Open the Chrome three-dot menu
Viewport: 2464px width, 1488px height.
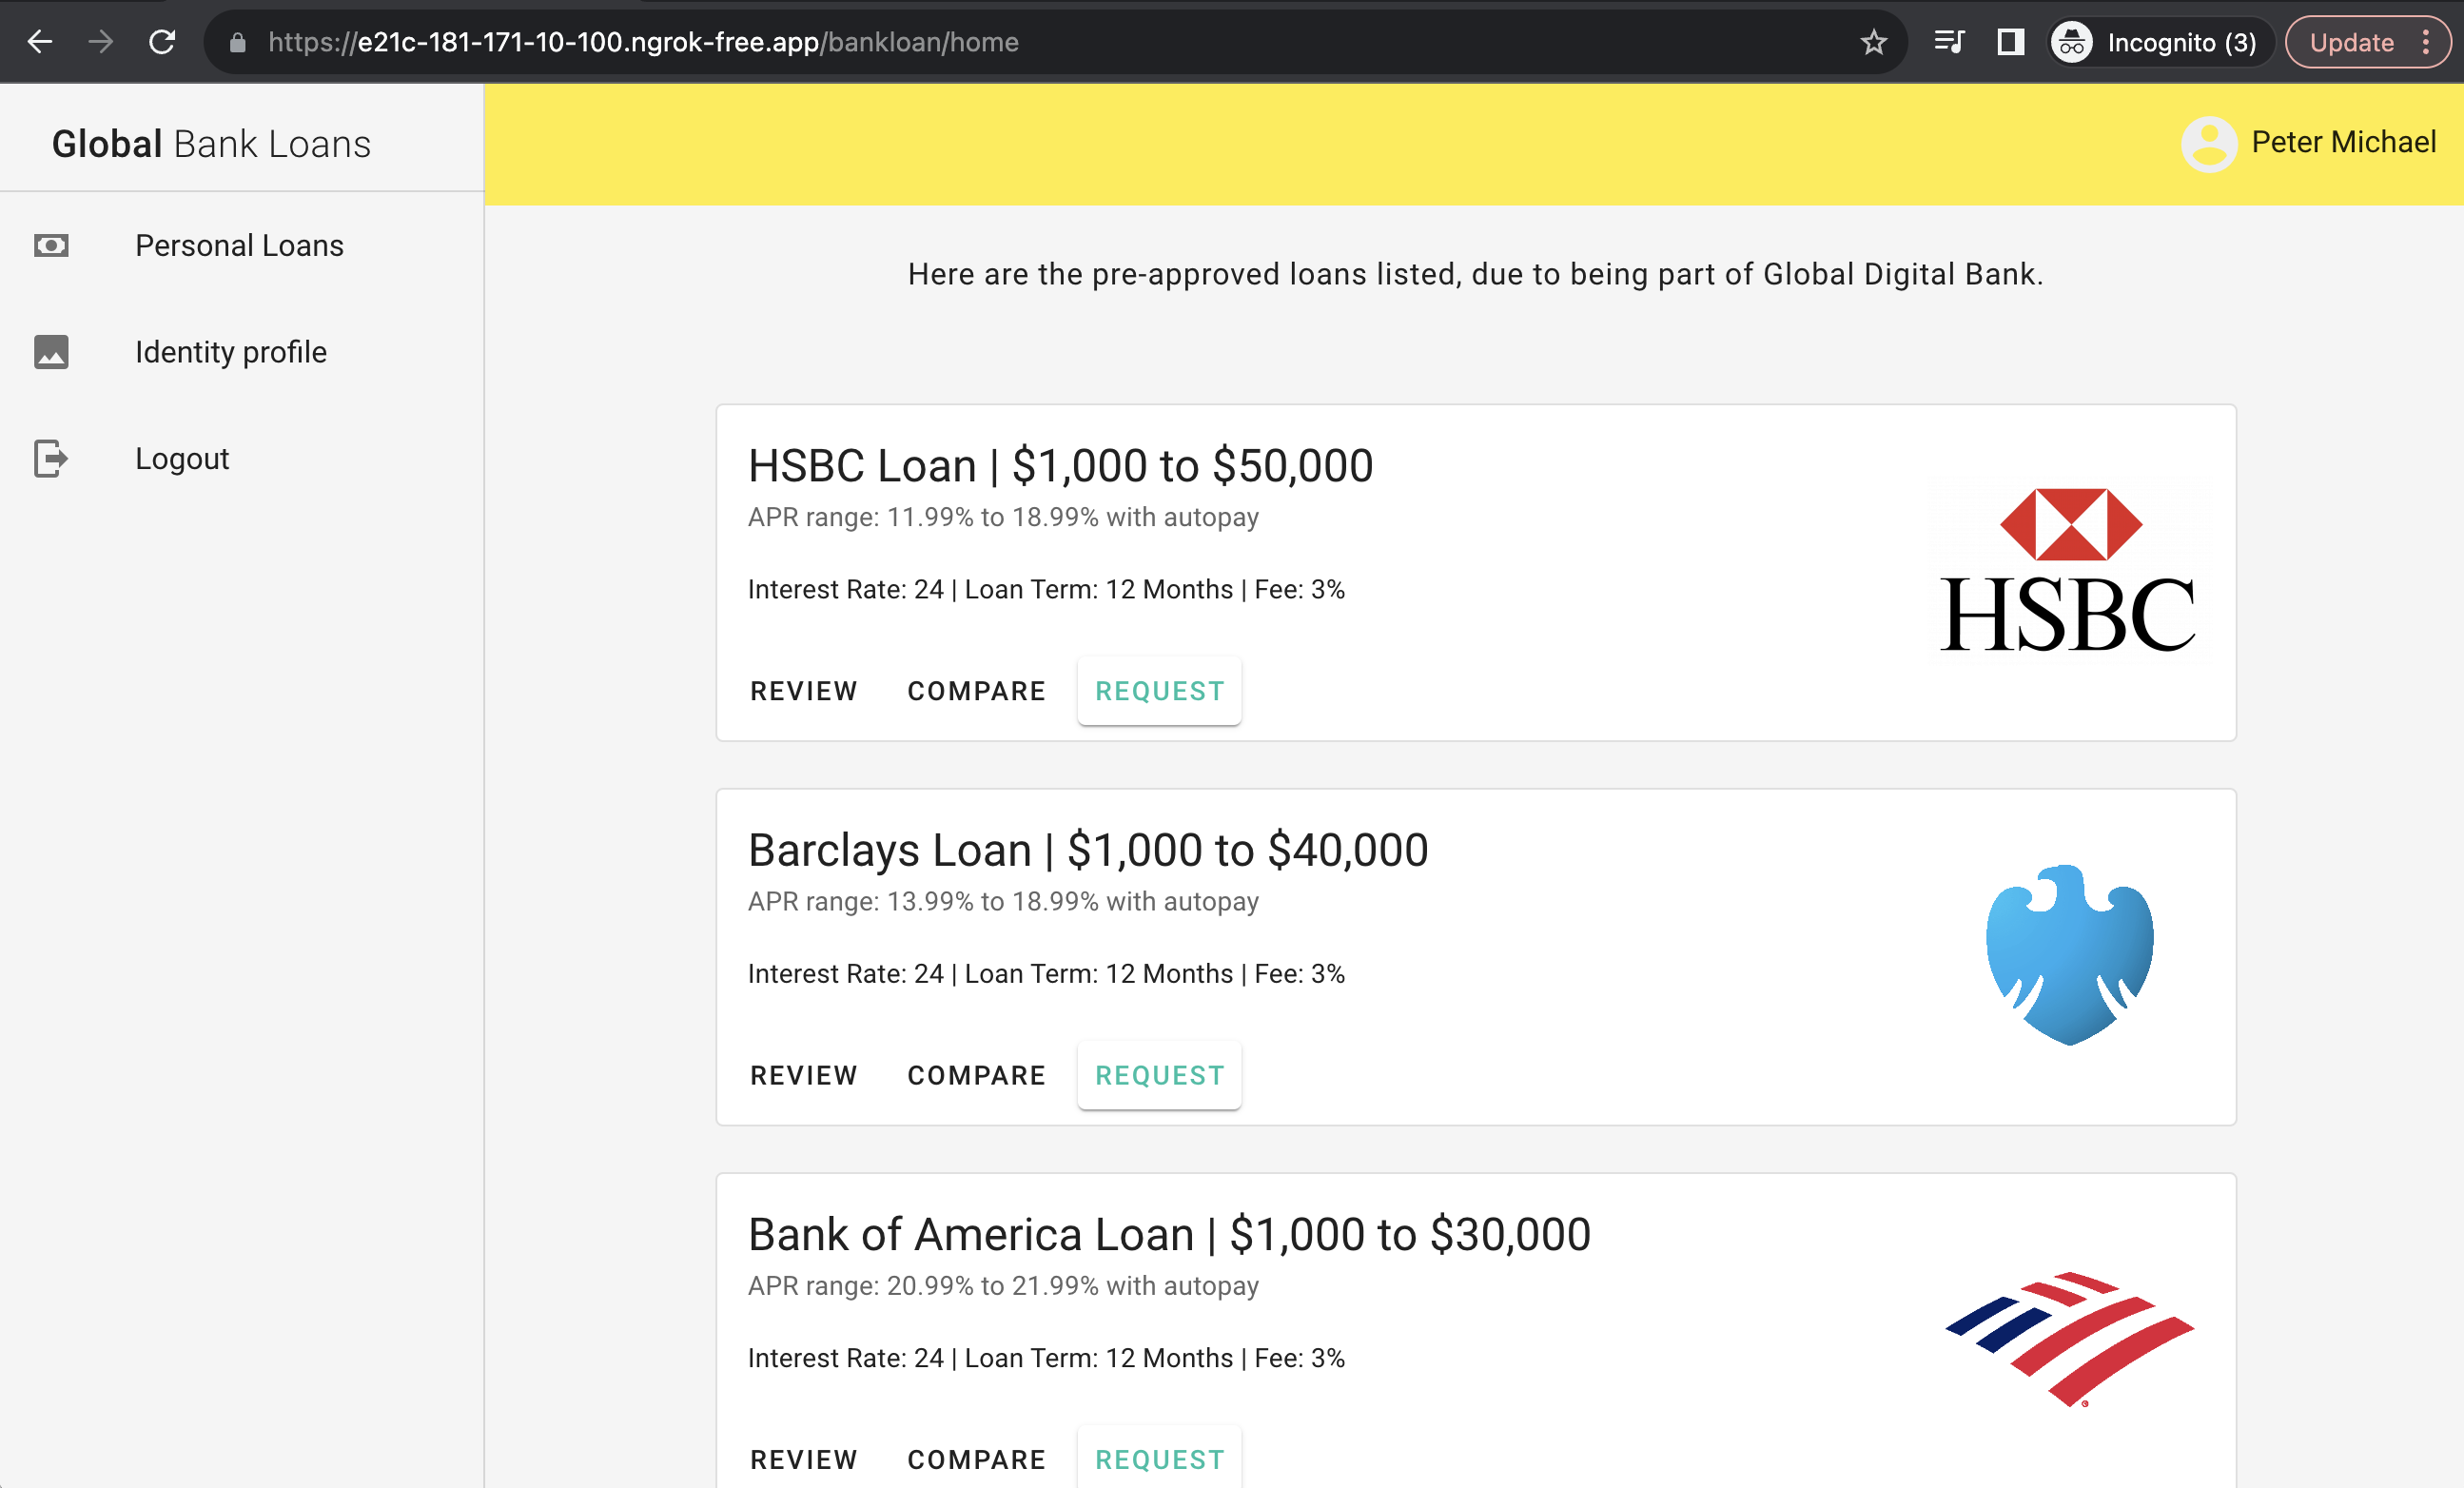pyautogui.click(x=2425, y=42)
